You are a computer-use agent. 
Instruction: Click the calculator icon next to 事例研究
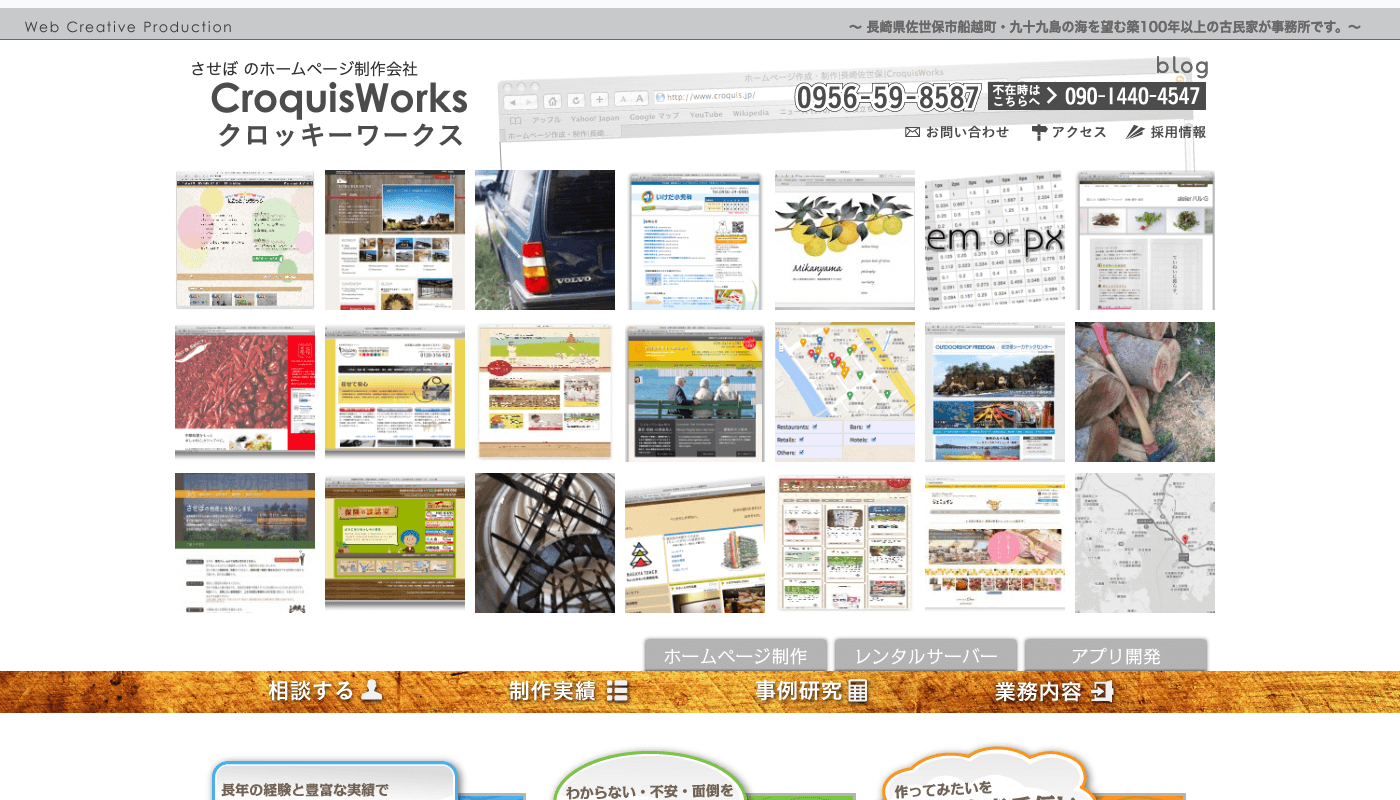857,691
